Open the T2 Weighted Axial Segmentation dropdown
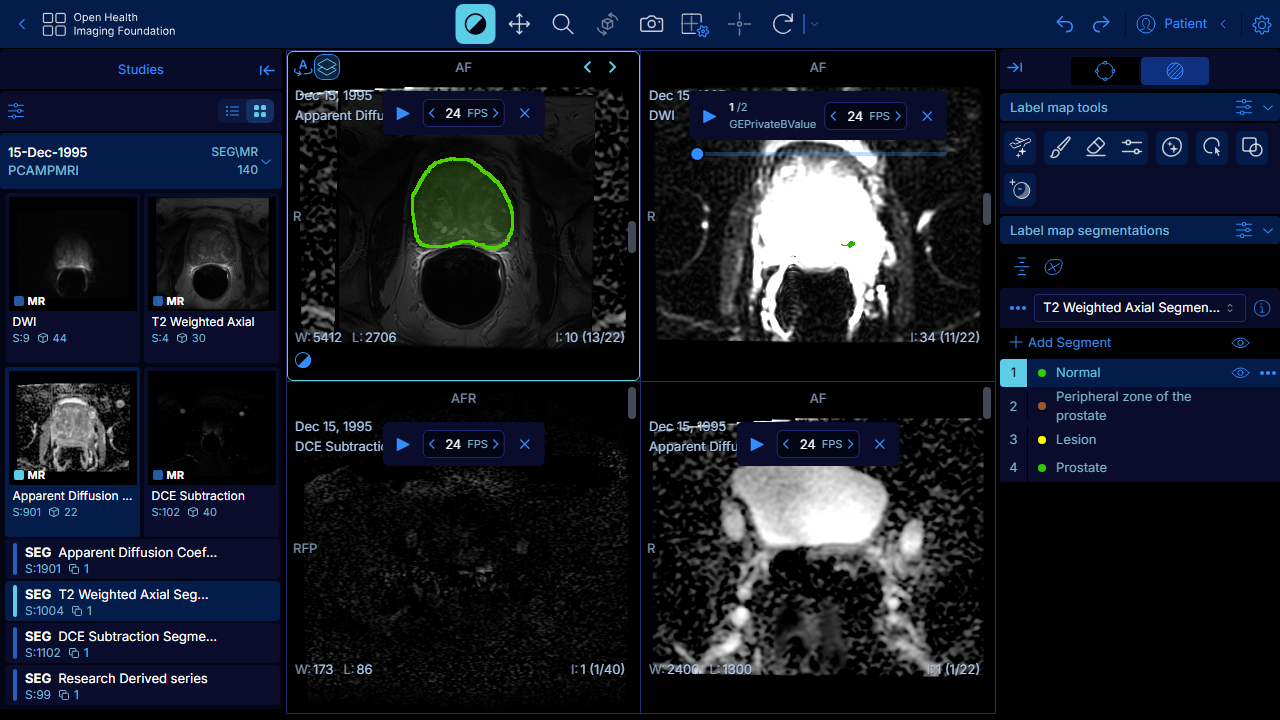This screenshot has width=1280, height=720. pos(1140,307)
